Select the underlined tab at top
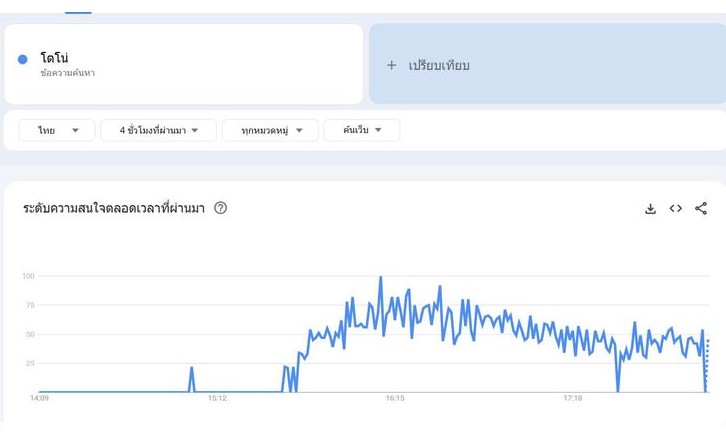 78,12
